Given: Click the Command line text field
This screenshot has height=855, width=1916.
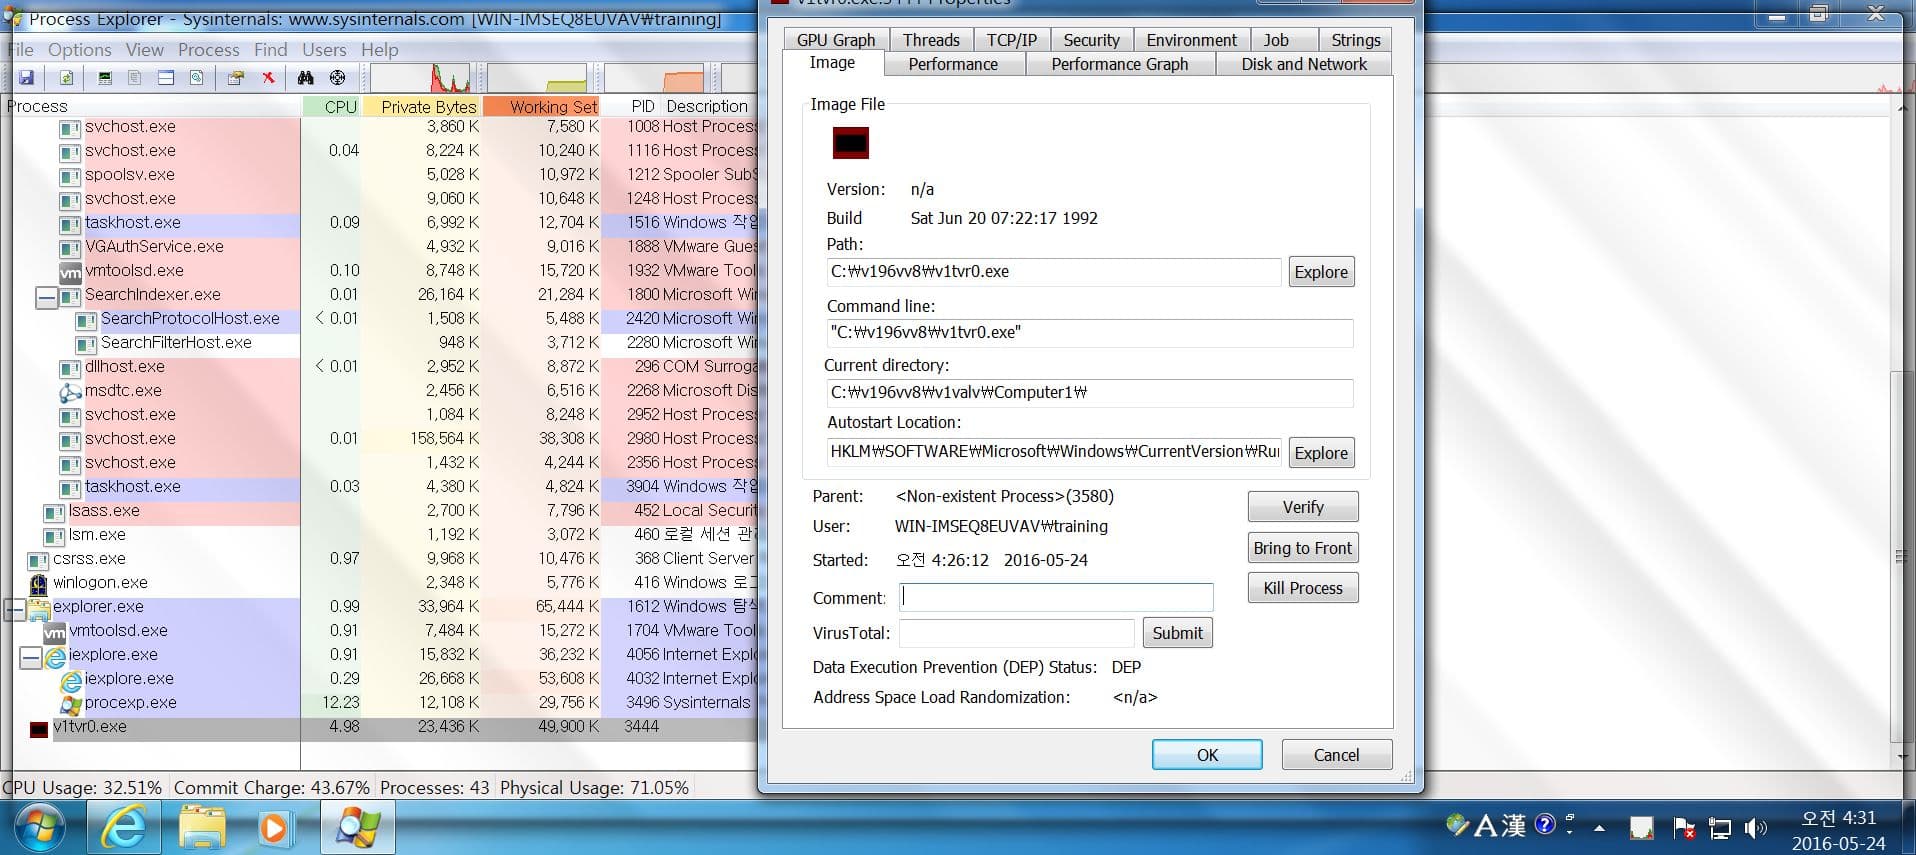Looking at the screenshot, I should pos(1089,333).
